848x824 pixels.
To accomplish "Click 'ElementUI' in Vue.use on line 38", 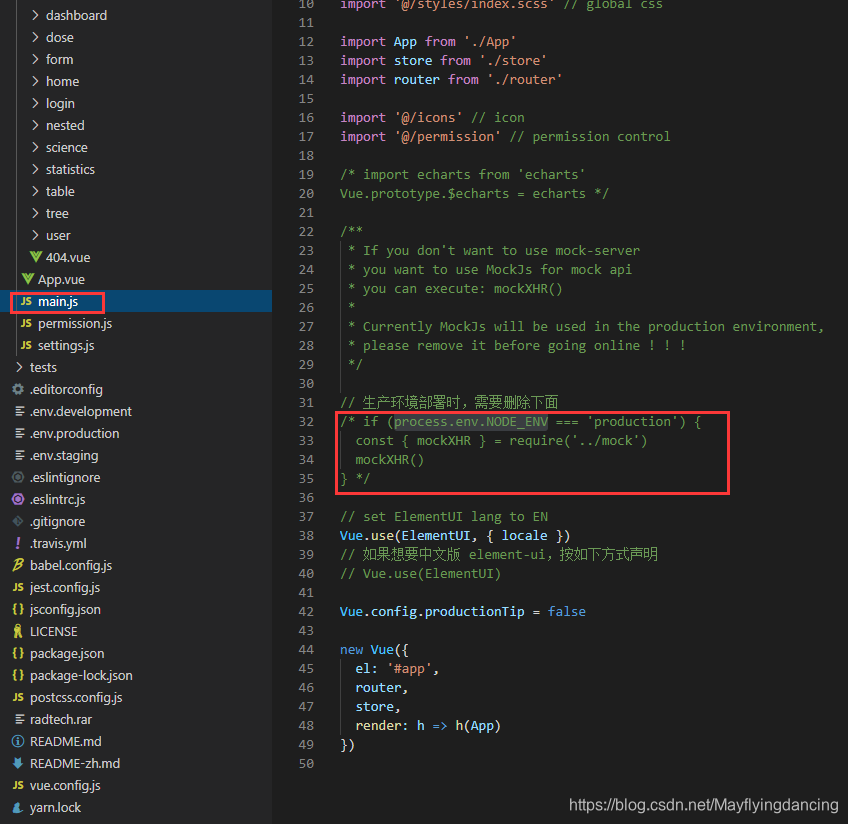I will [x=436, y=536].
